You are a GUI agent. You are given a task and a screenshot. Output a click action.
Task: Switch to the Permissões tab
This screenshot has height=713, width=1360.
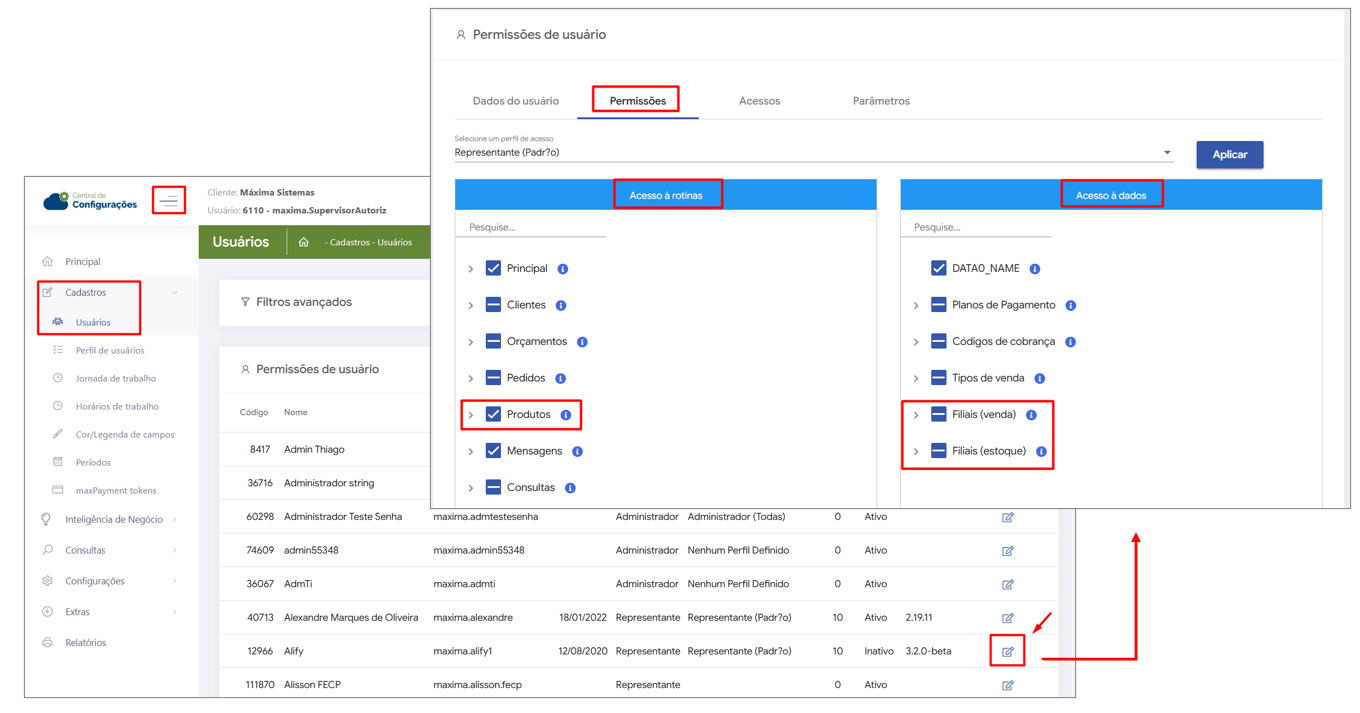(637, 101)
